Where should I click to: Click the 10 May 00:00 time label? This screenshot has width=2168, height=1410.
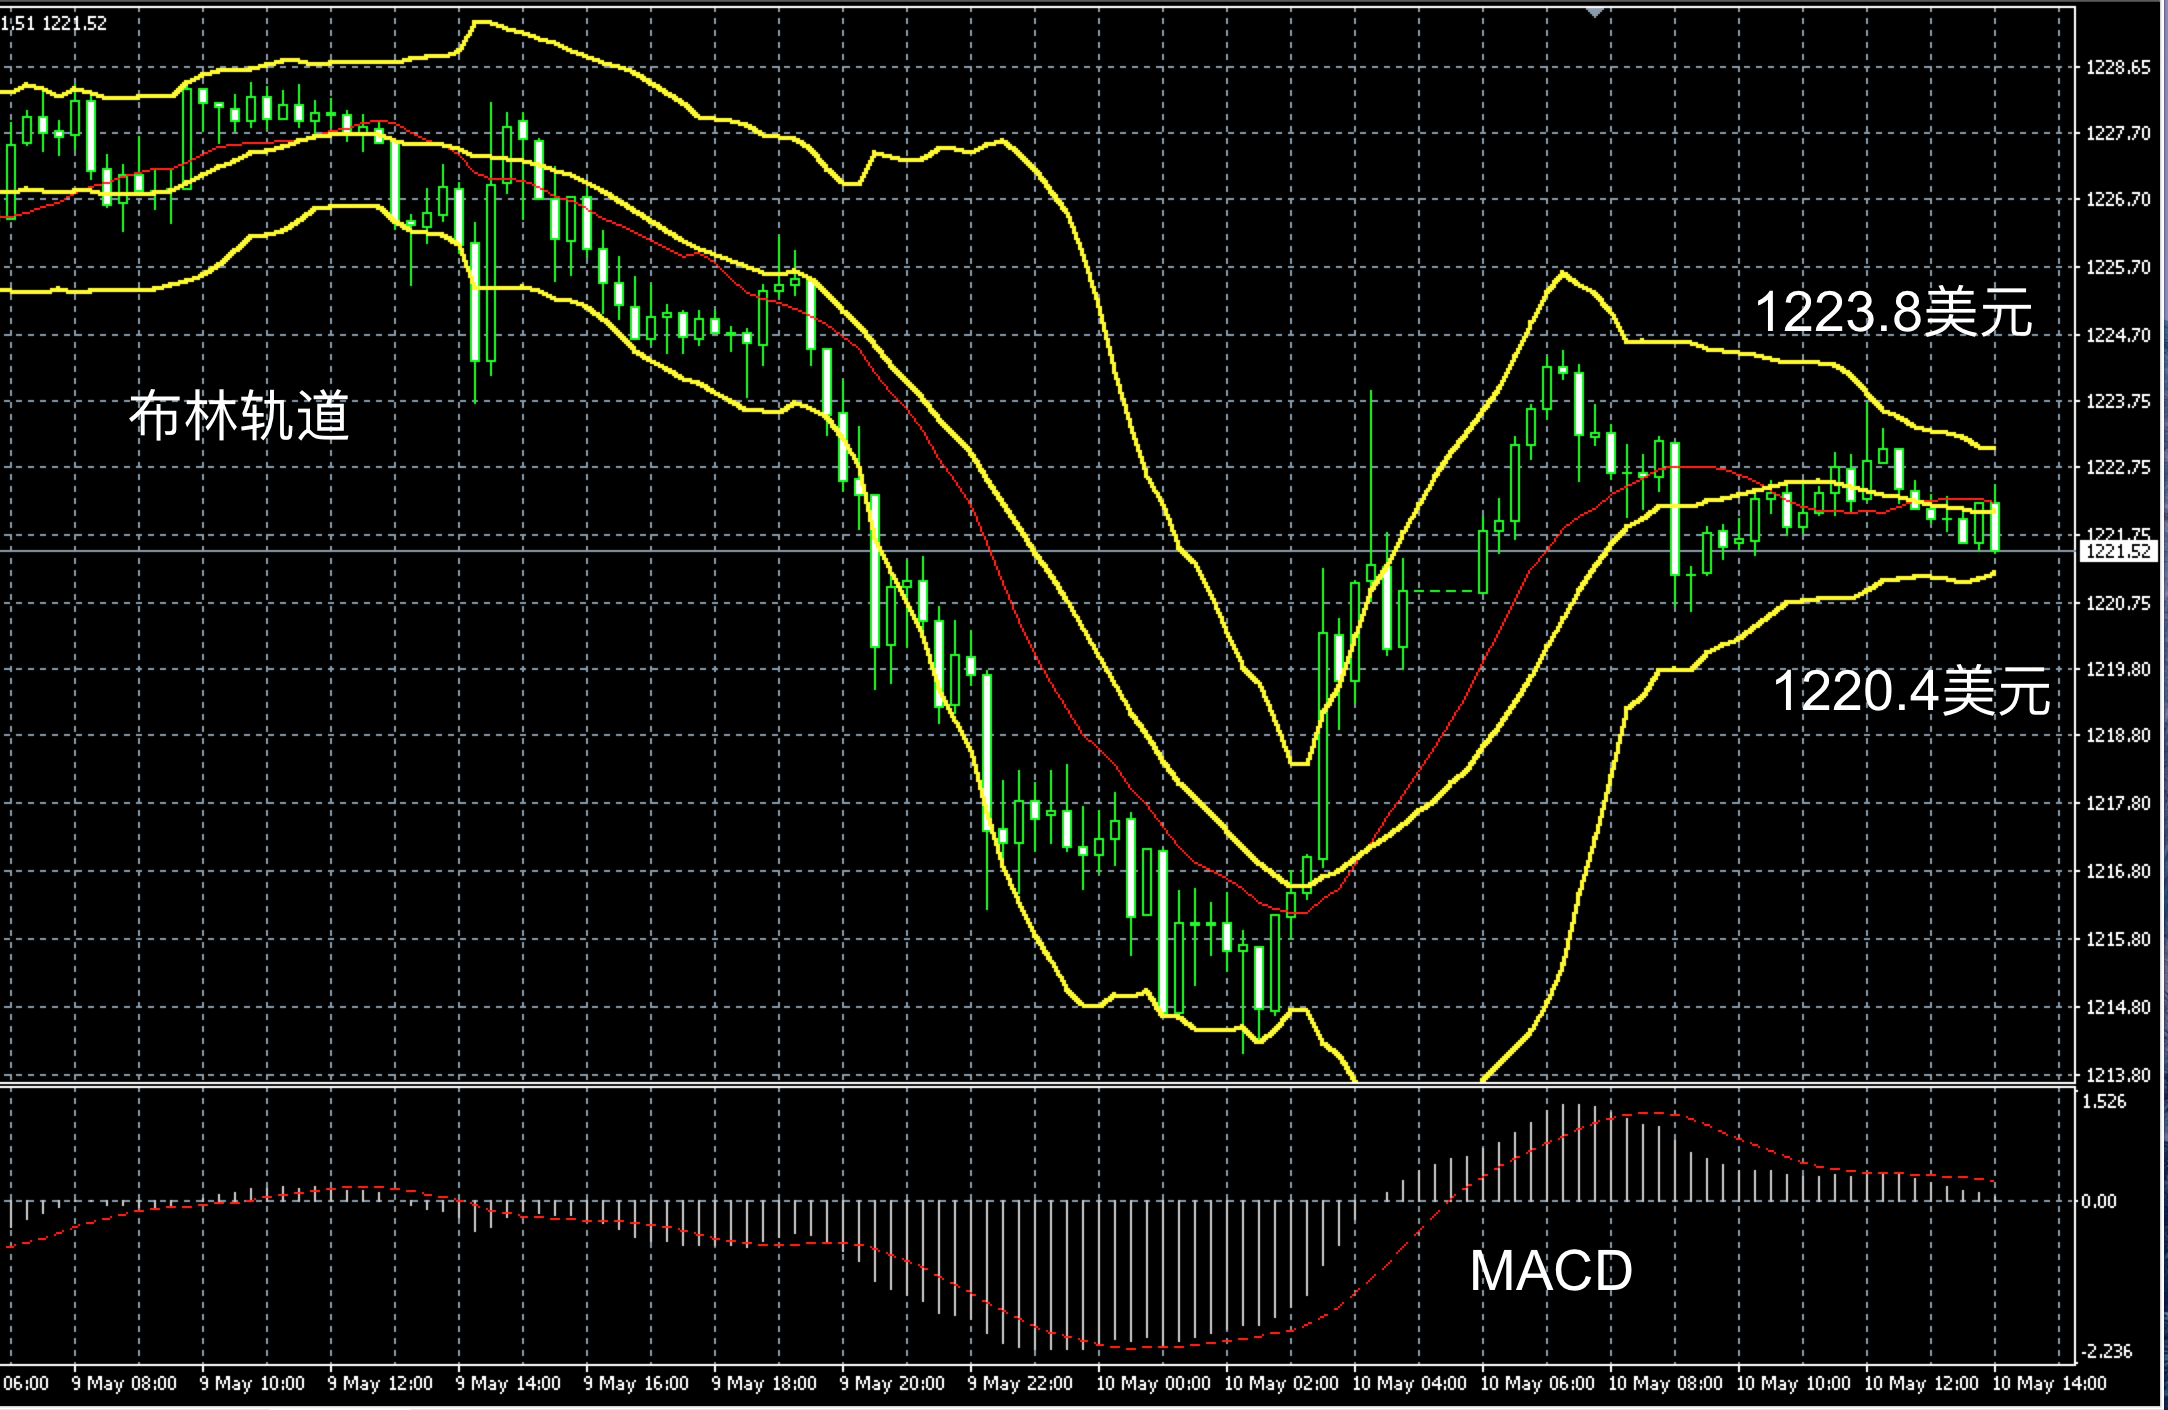pos(1152,1384)
